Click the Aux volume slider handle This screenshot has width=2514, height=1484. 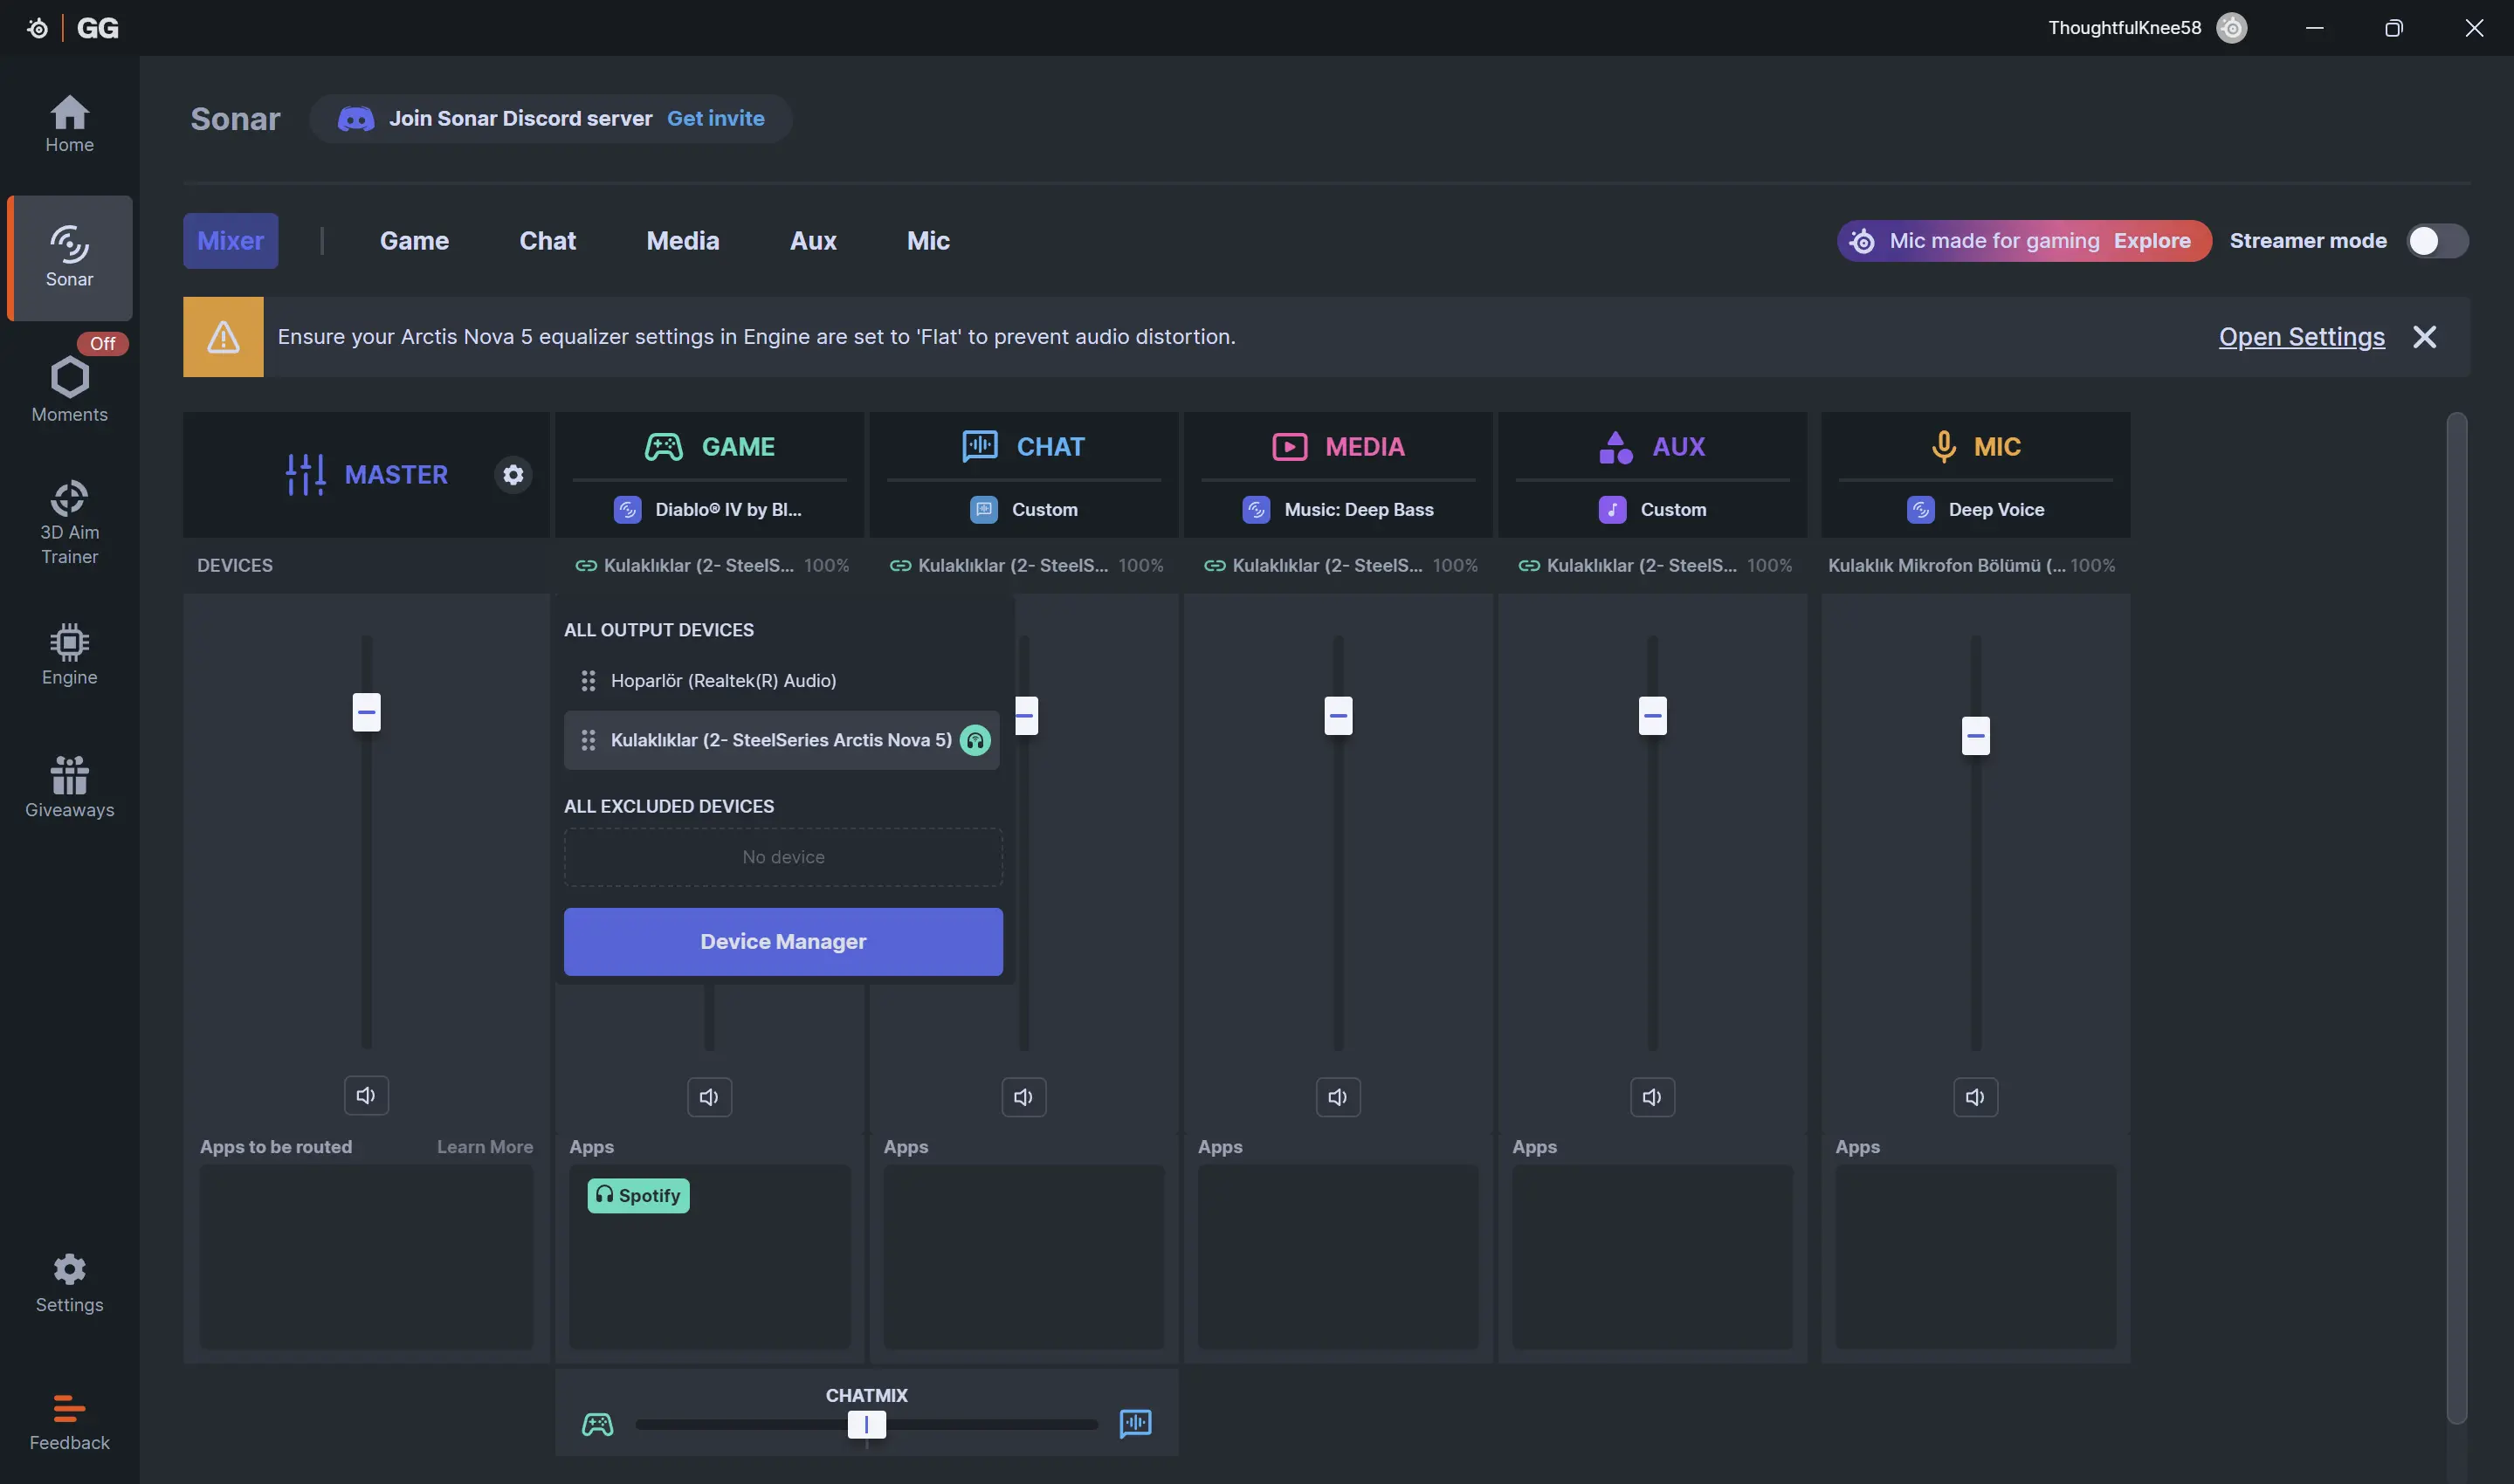1652,716
